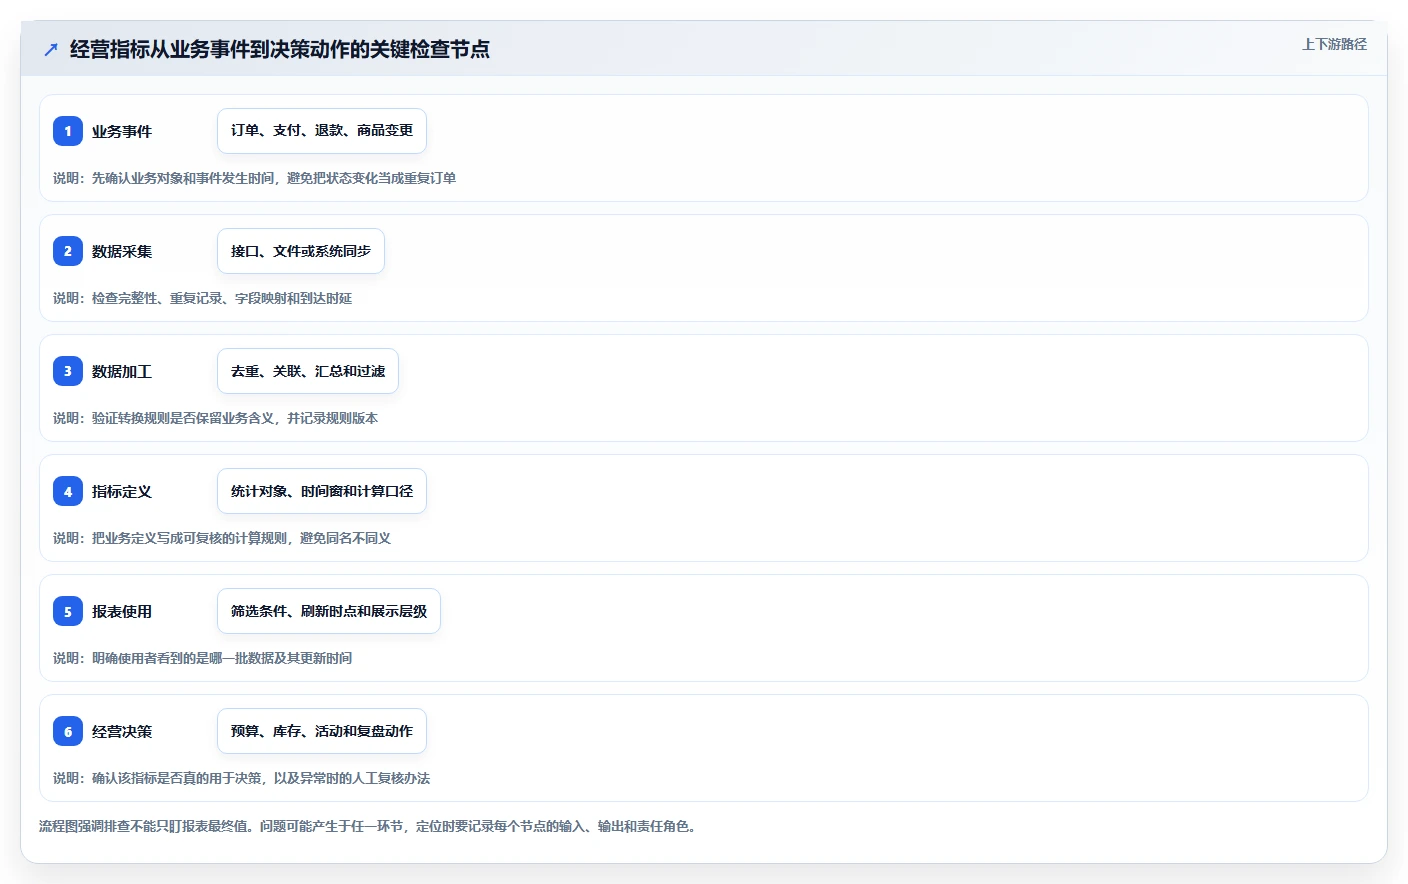Click the note 检查完整性、重复记录、字段映射和到达时延
Screen dimensions: 1408x884
pyautogui.click(x=222, y=298)
